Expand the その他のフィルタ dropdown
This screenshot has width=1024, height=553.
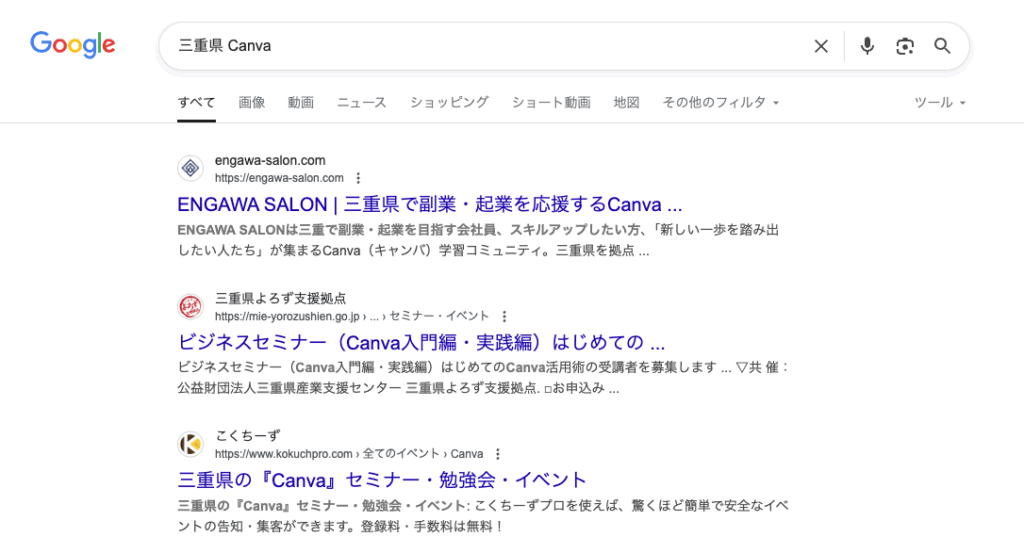720,103
